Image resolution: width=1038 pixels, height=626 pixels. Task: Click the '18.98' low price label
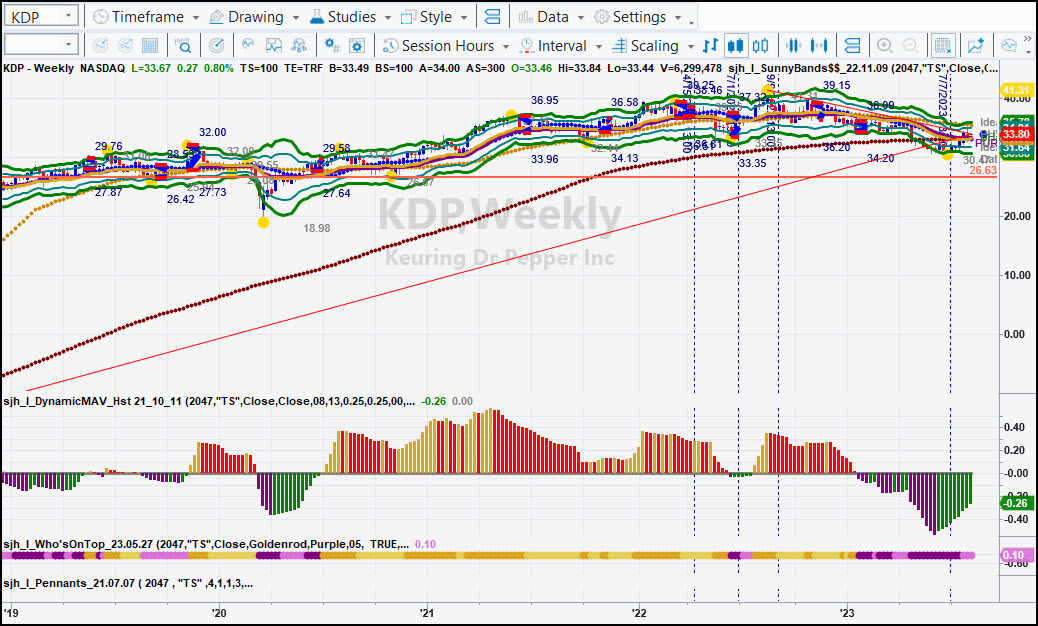[316, 228]
